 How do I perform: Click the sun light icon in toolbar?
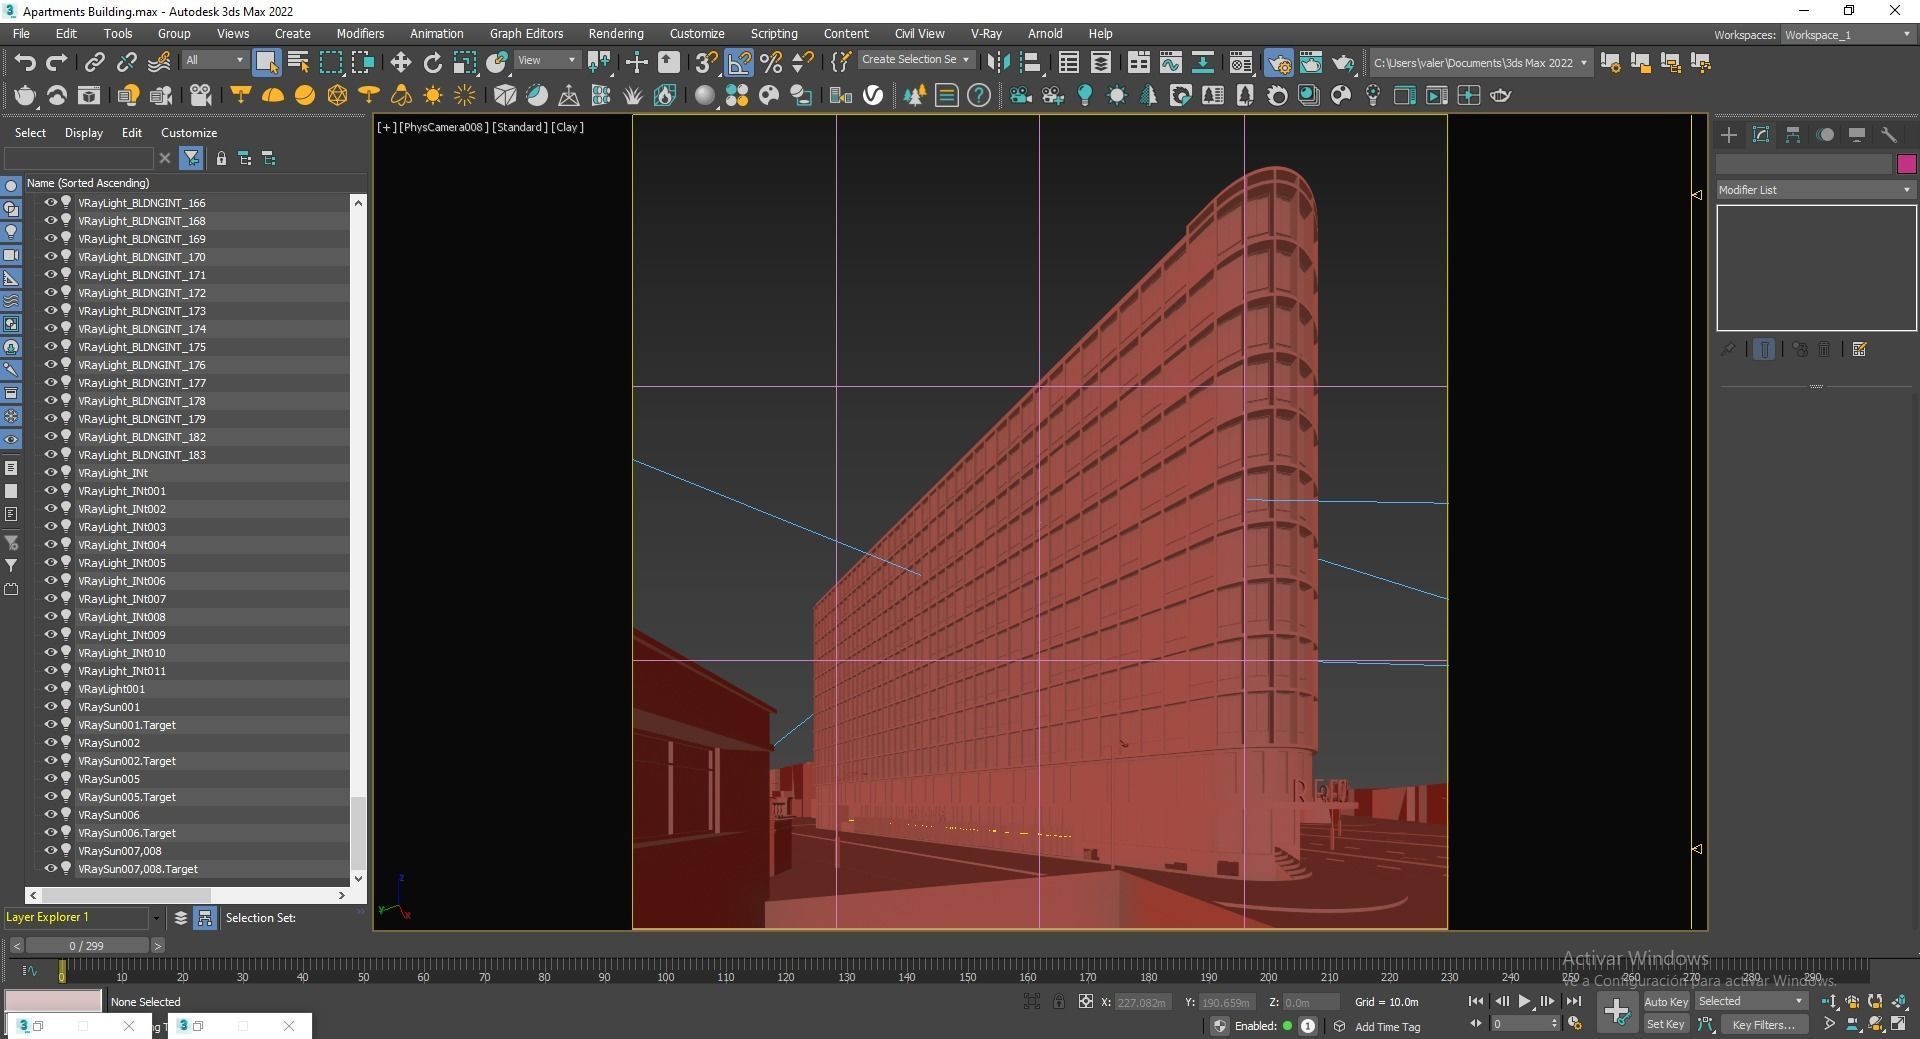(x=433, y=95)
